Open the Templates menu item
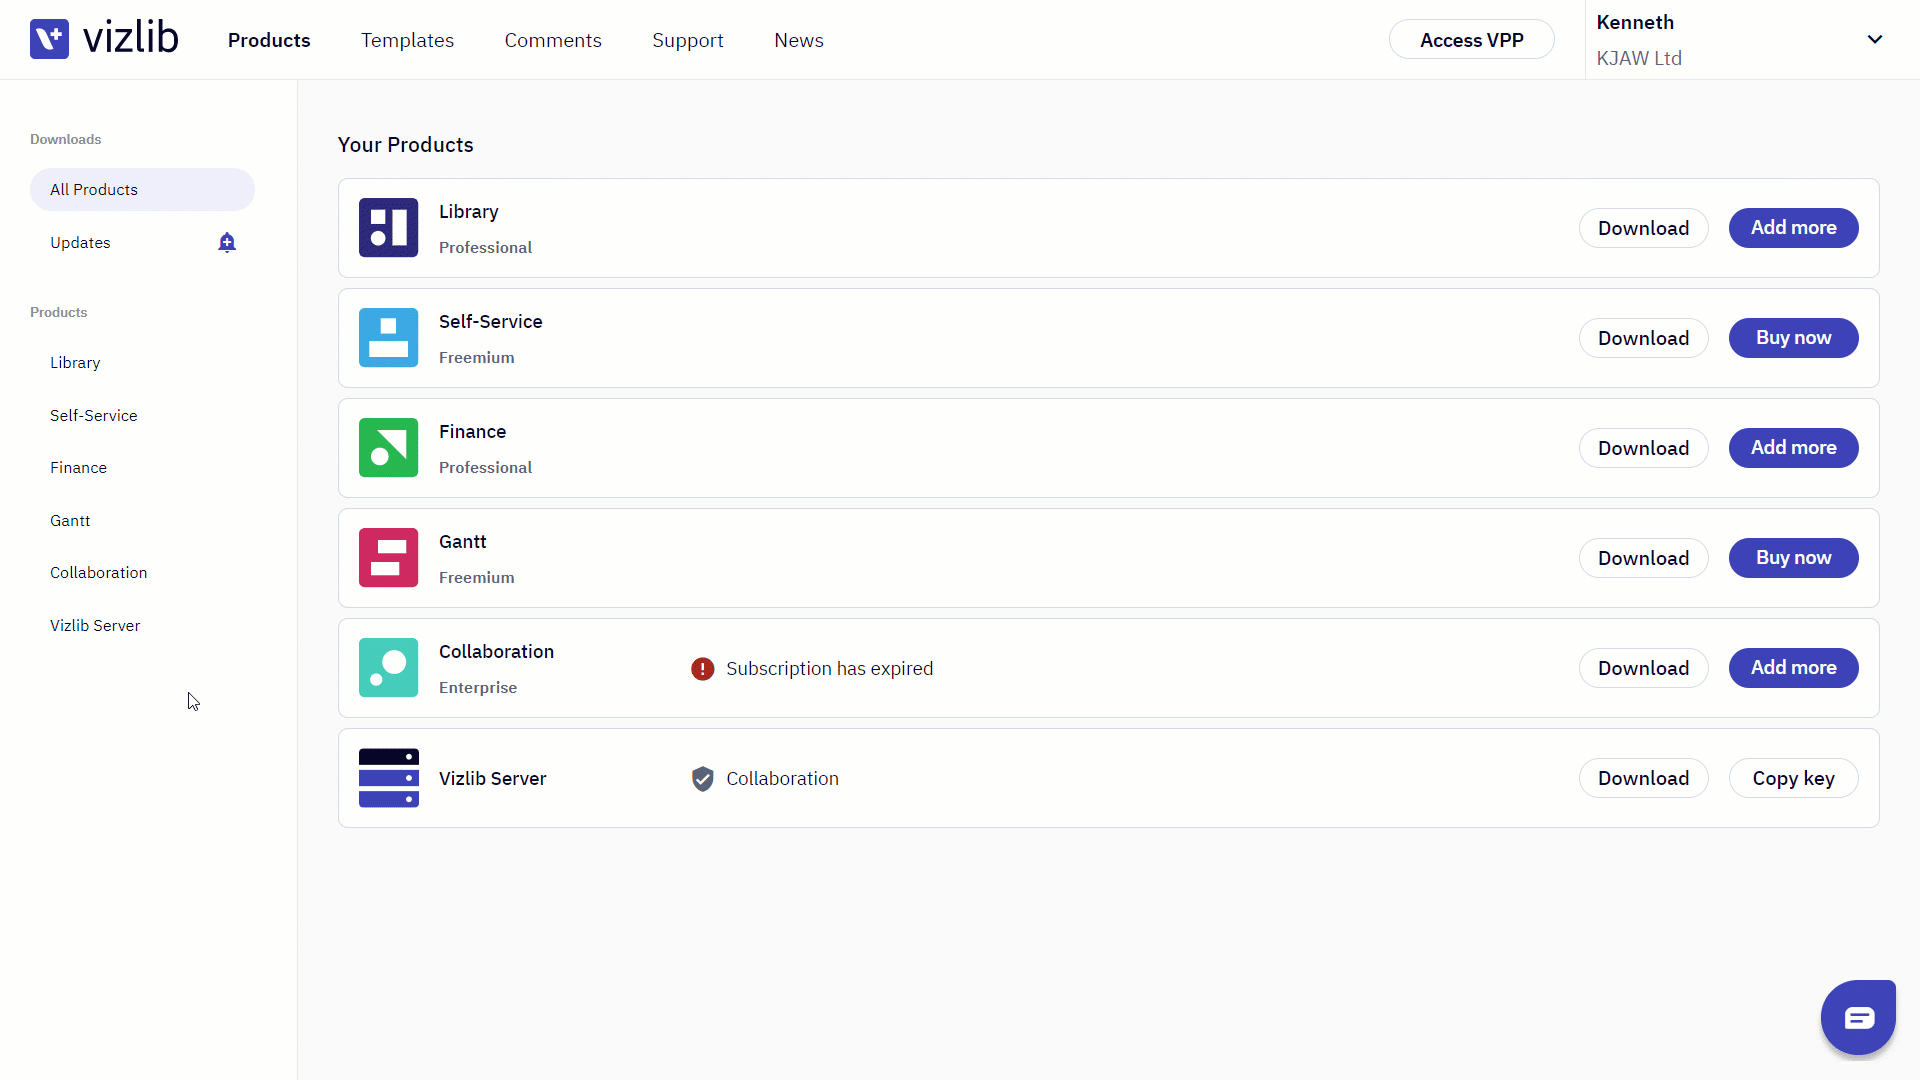This screenshot has height=1080, width=1920. [407, 40]
